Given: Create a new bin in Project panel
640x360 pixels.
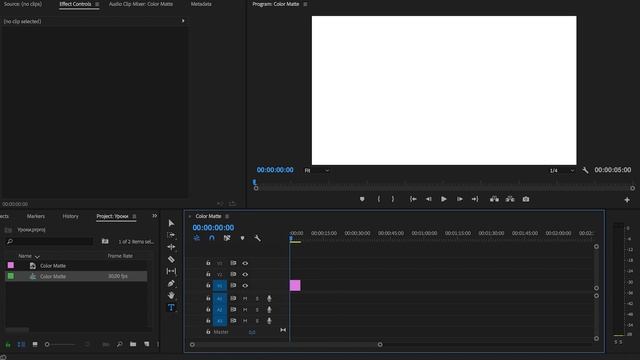Looking at the screenshot, I should [x=133, y=344].
